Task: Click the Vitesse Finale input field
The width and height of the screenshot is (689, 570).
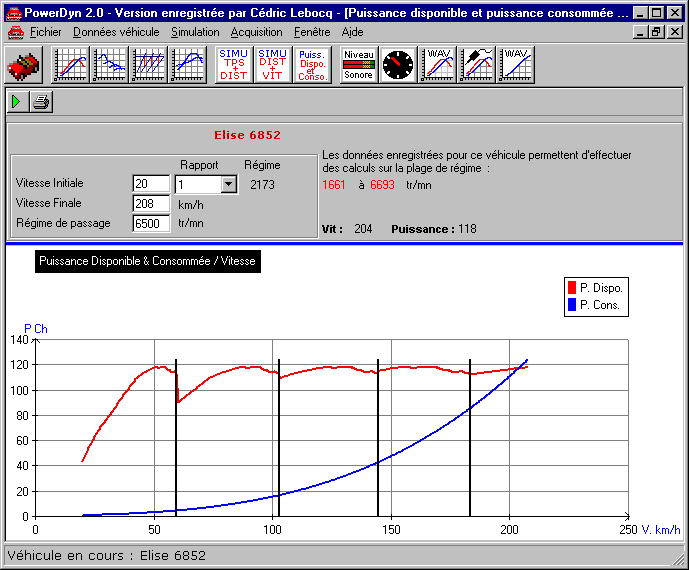Action: pyautogui.click(x=151, y=204)
